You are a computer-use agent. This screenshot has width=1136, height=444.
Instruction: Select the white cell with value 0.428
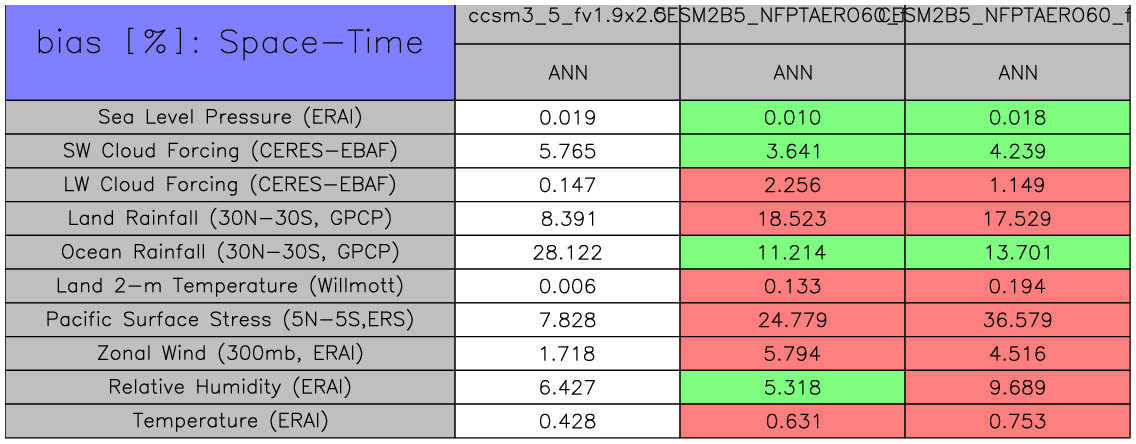[567, 421]
